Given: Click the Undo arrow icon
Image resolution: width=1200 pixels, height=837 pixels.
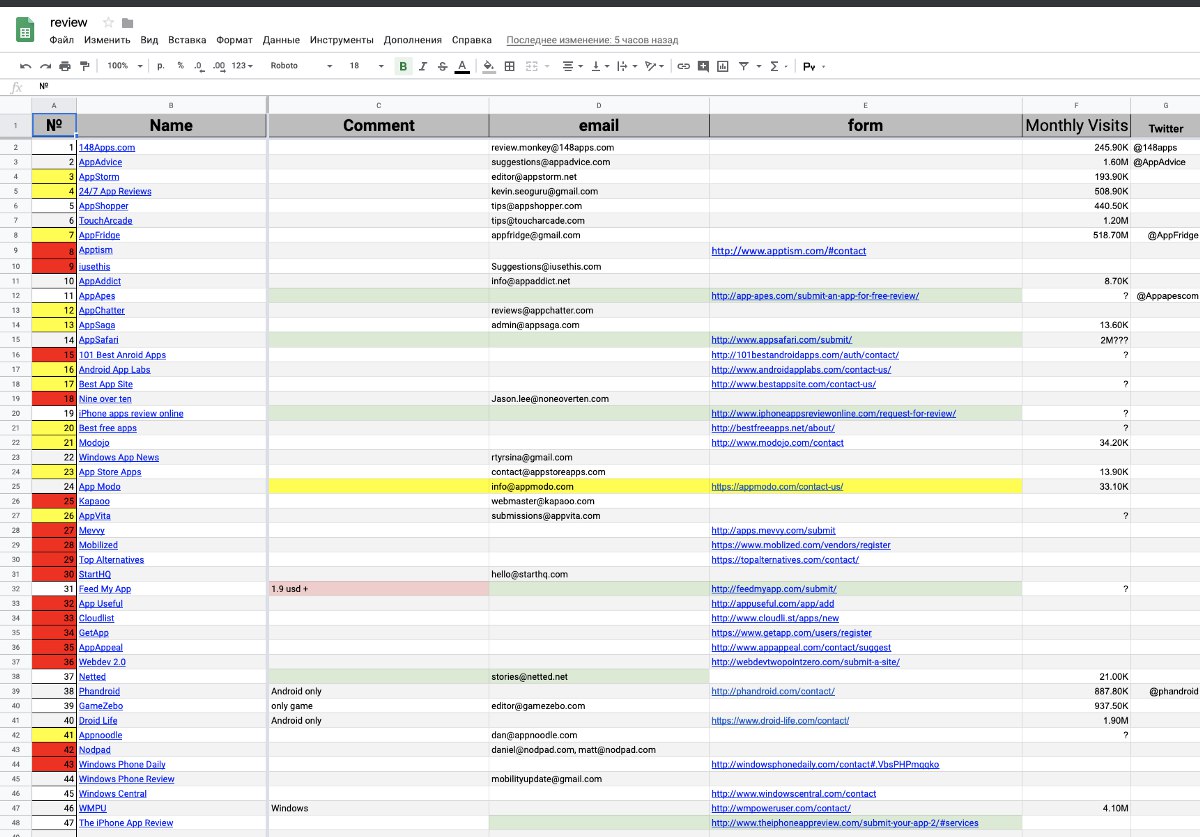Looking at the screenshot, I should pyautogui.click(x=25, y=66).
